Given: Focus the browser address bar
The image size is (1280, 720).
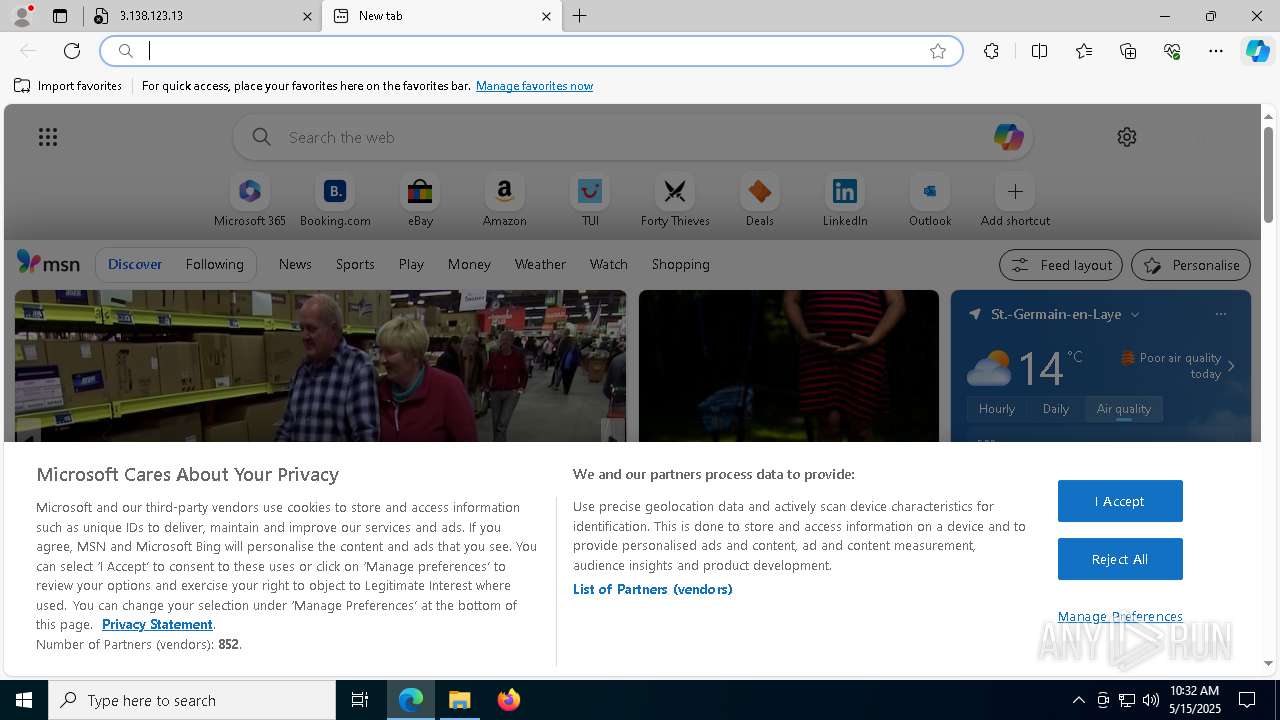Looking at the screenshot, I should click(x=530, y=51).
